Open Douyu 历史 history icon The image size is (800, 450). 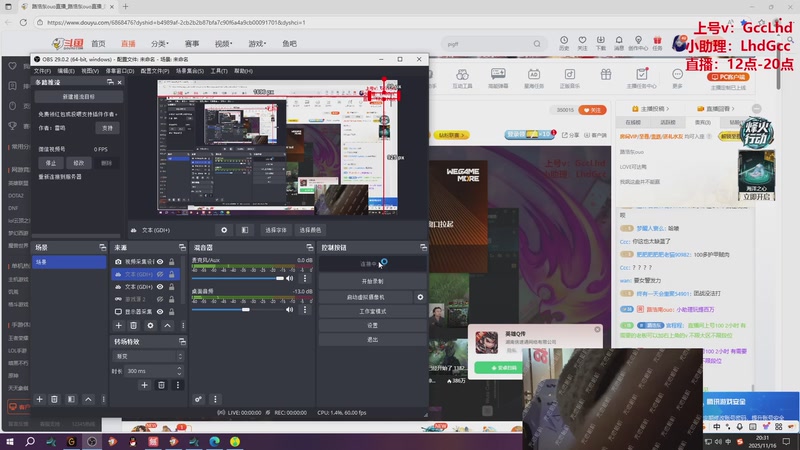point(564,43)
